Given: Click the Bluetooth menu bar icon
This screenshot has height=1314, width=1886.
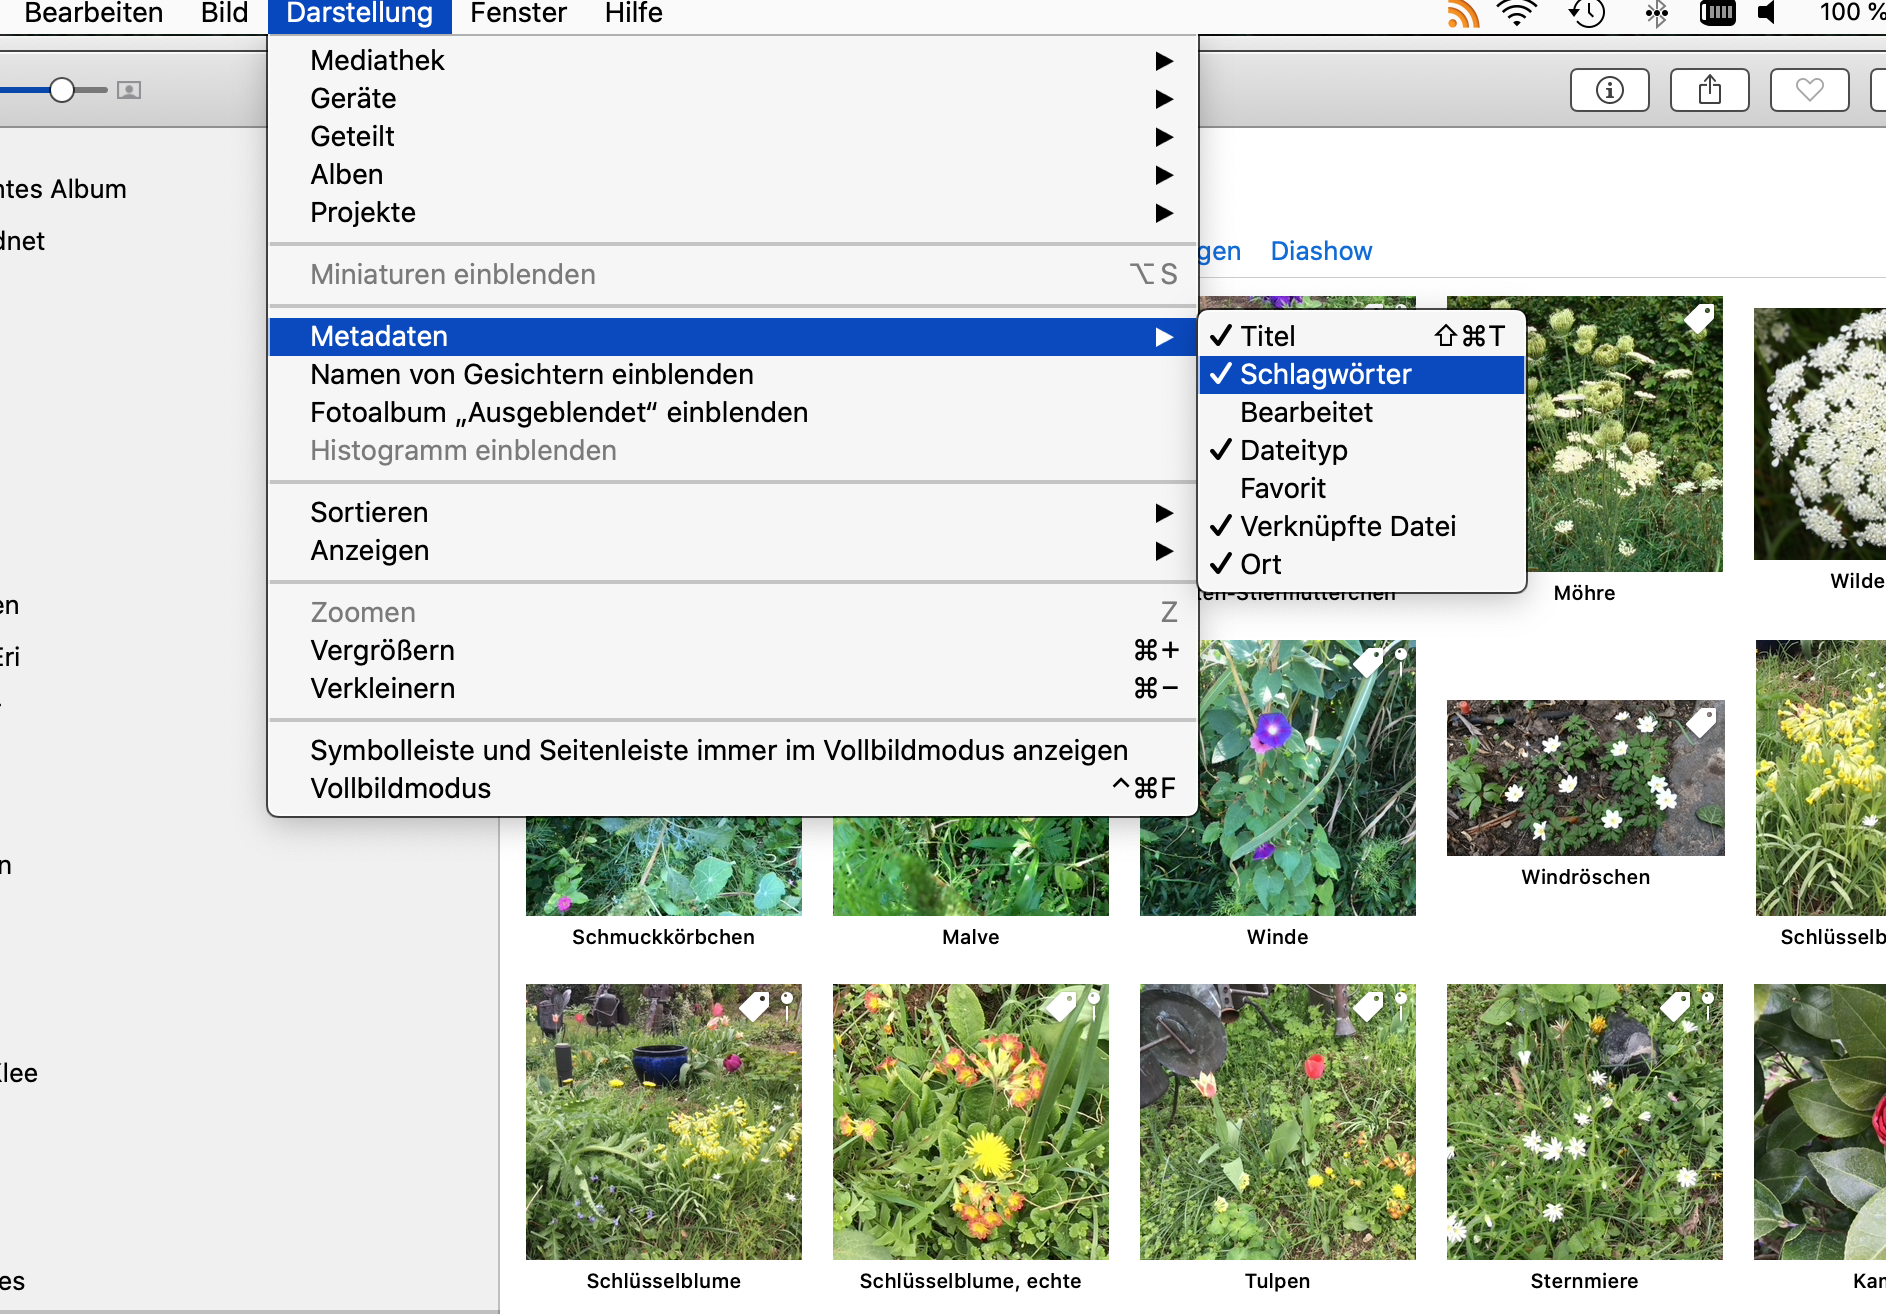Looking at the screenshot, I should 1657,14.
